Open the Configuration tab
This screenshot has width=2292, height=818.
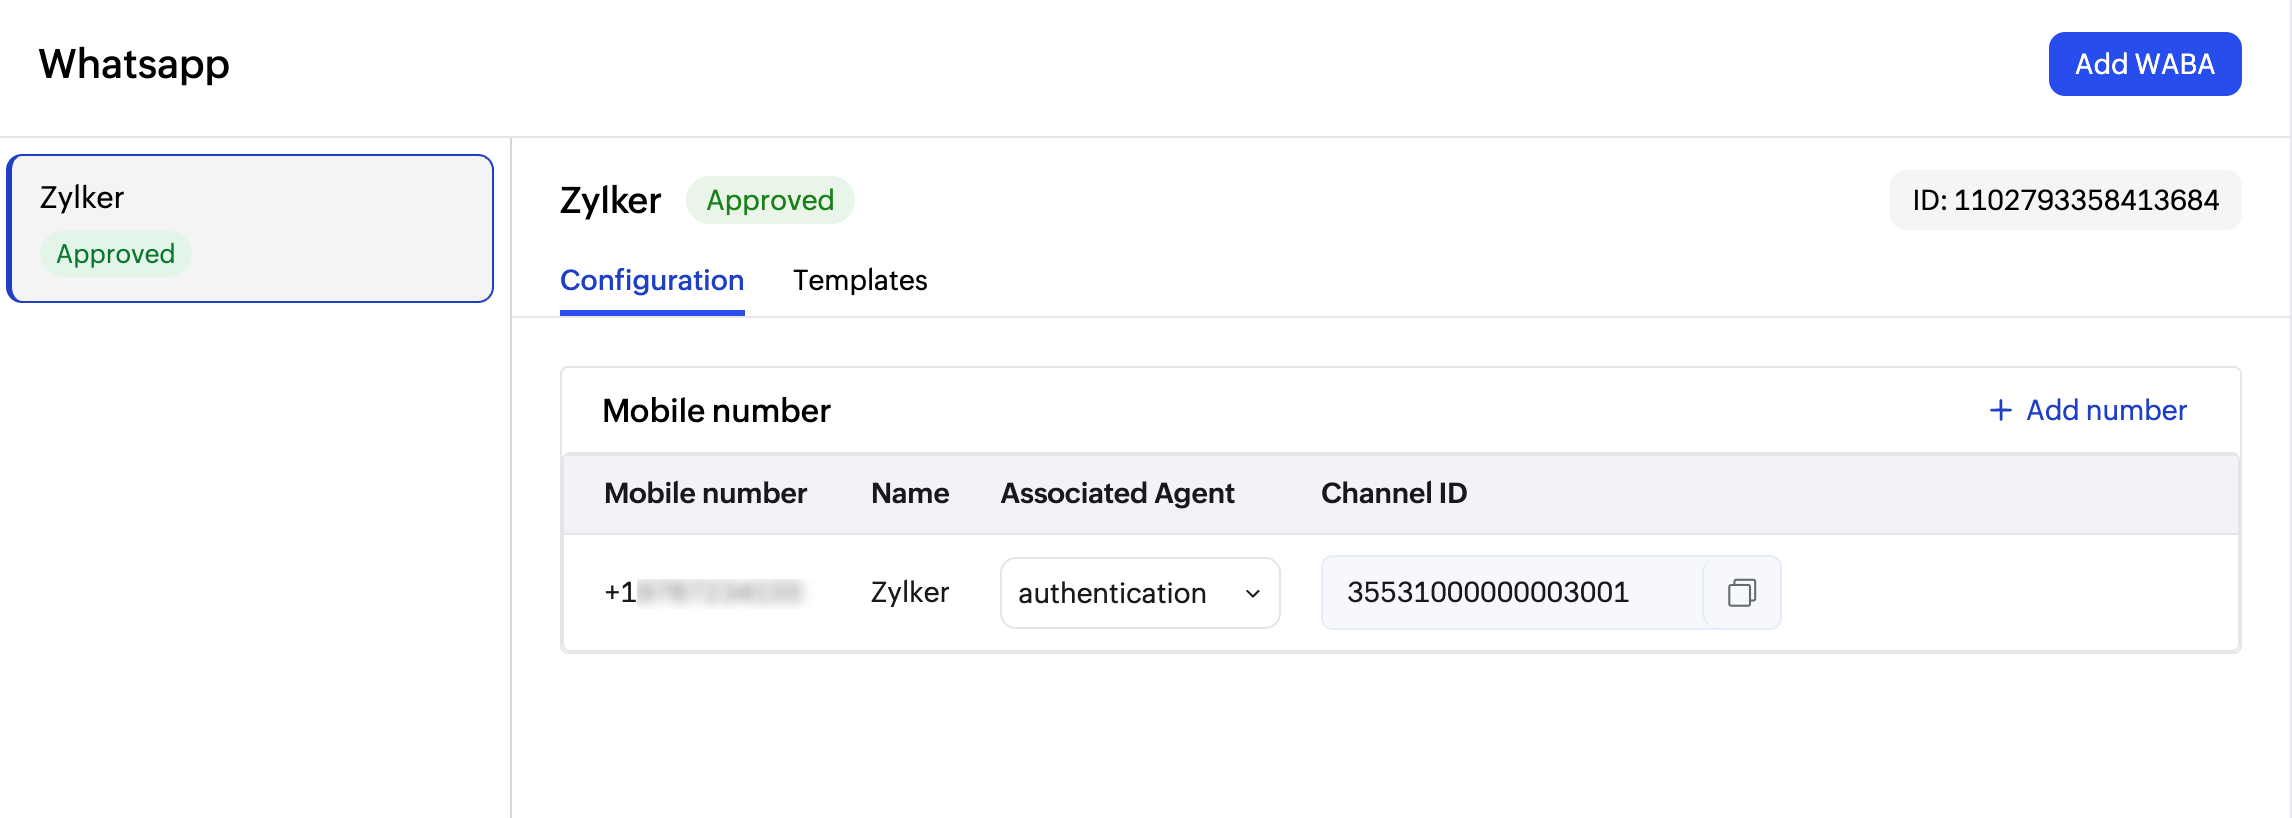(x=652, y=280)
